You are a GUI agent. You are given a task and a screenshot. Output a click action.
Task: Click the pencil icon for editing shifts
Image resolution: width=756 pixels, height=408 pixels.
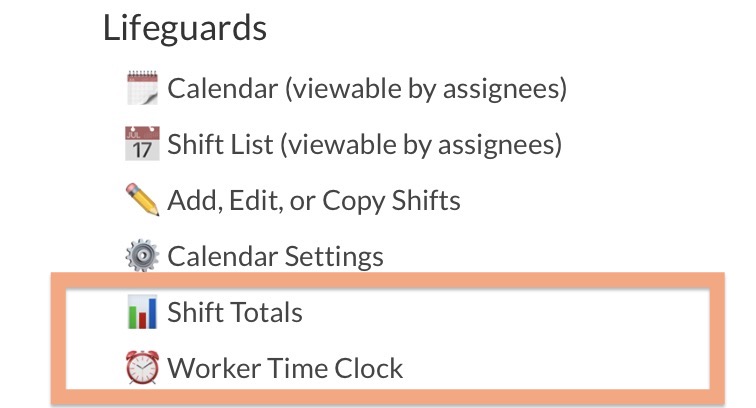144,200
